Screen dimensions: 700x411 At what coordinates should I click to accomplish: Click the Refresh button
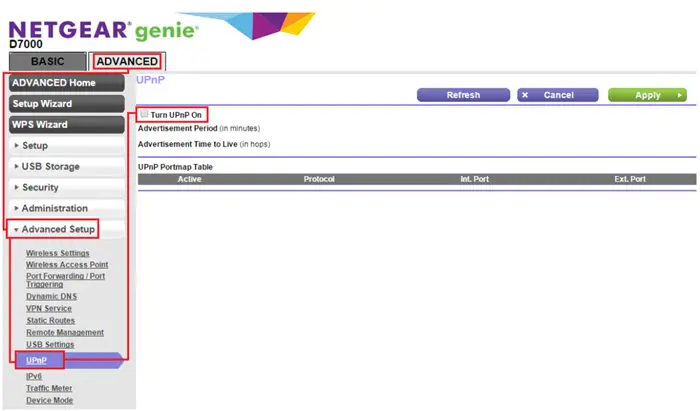click(463, 95)
